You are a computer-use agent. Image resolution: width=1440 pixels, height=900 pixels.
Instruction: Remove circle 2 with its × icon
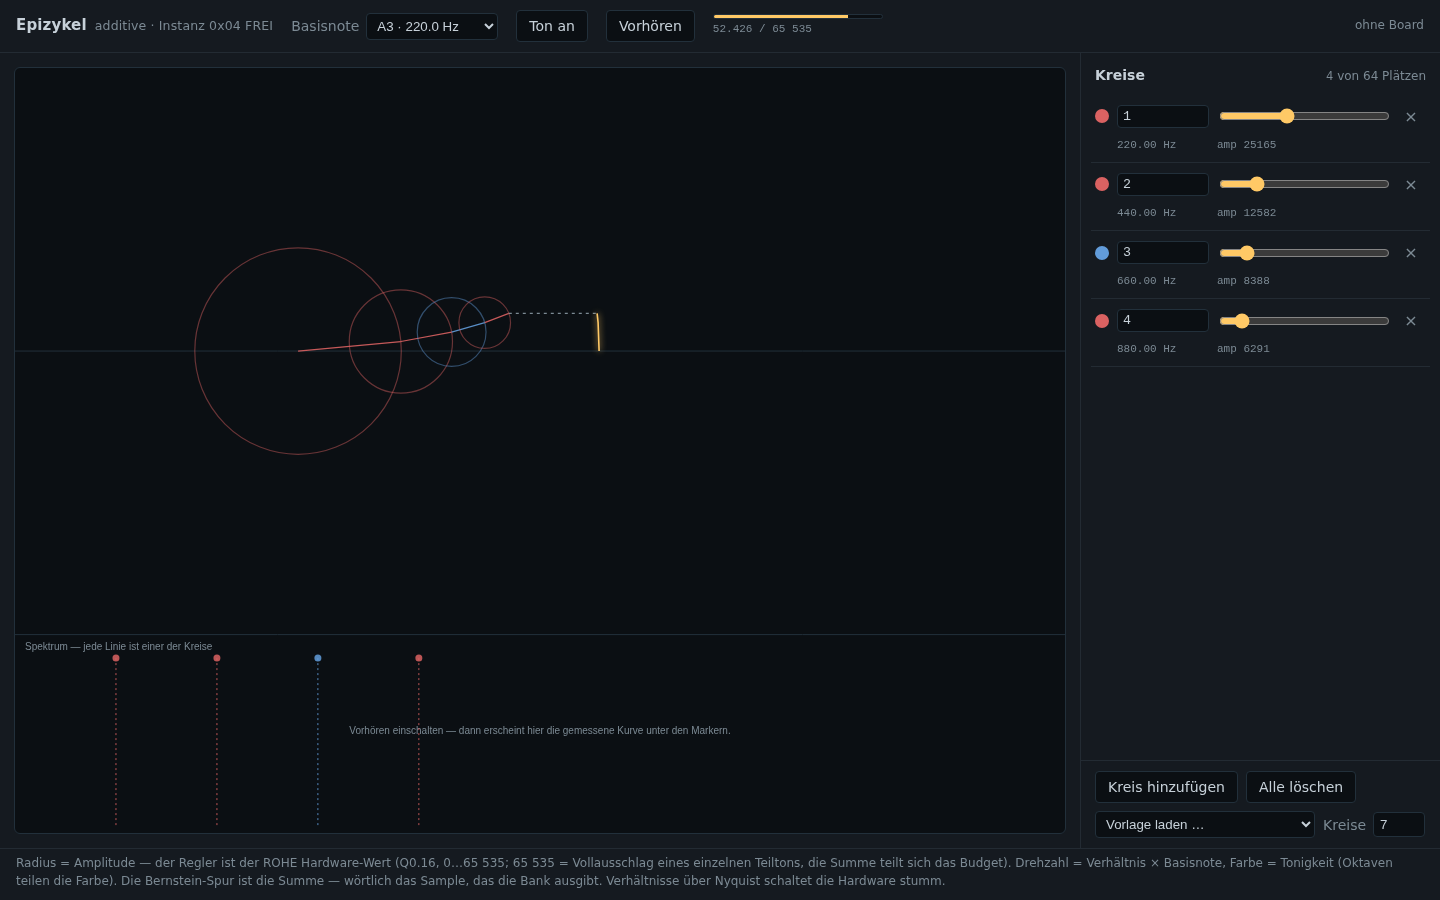(x=1411, y=185)
